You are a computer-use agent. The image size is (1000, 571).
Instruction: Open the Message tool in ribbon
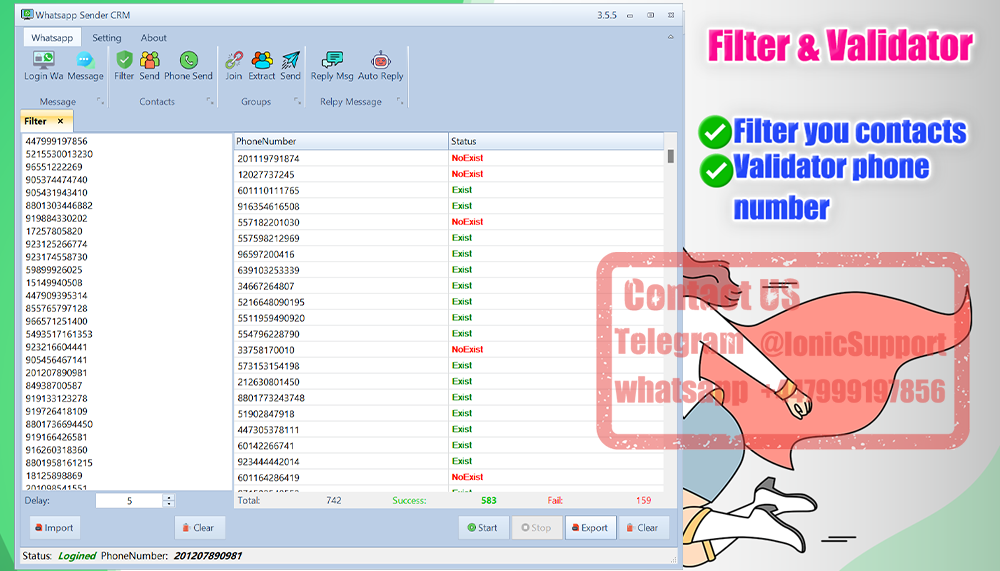point(85,66)
